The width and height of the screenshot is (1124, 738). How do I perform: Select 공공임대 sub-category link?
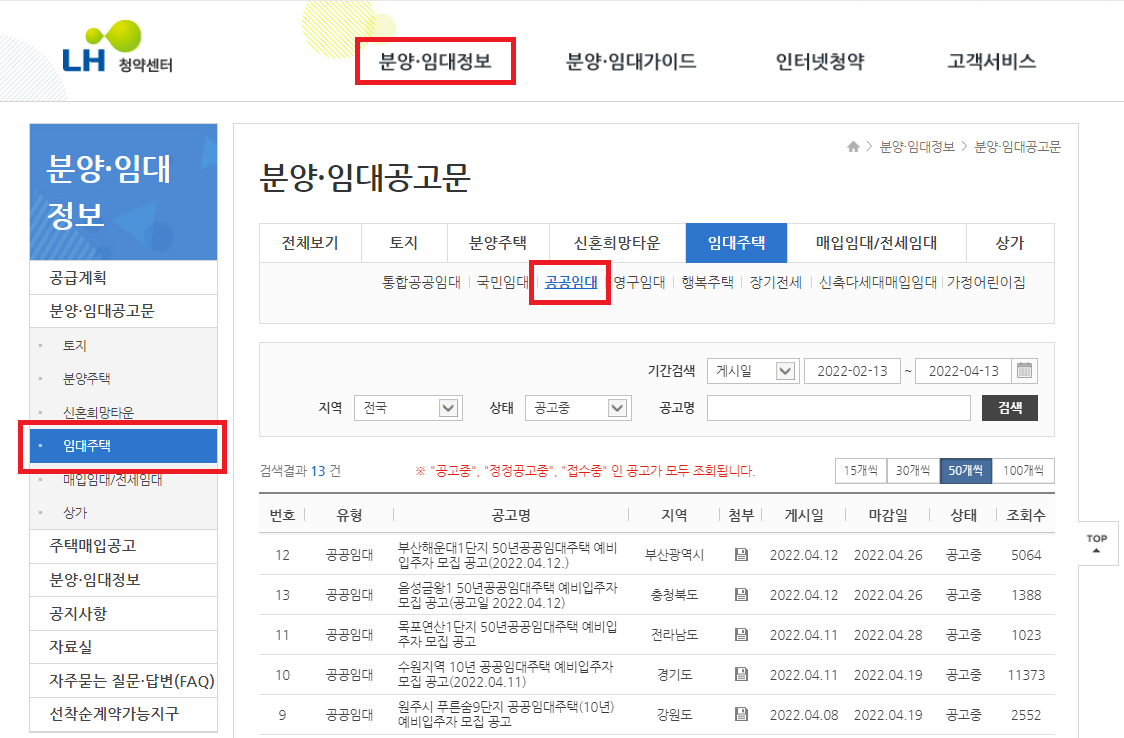(x=571, y=282)
